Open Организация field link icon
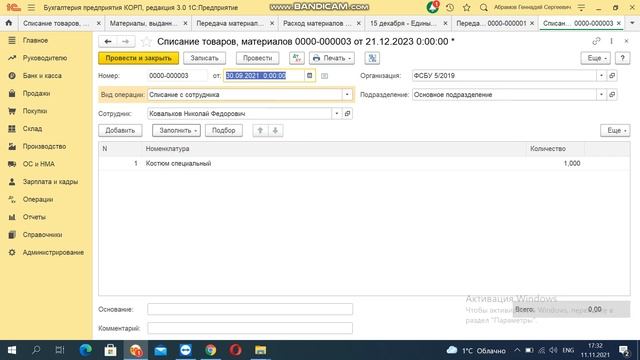The image size is (640, 360). point(612,76)
